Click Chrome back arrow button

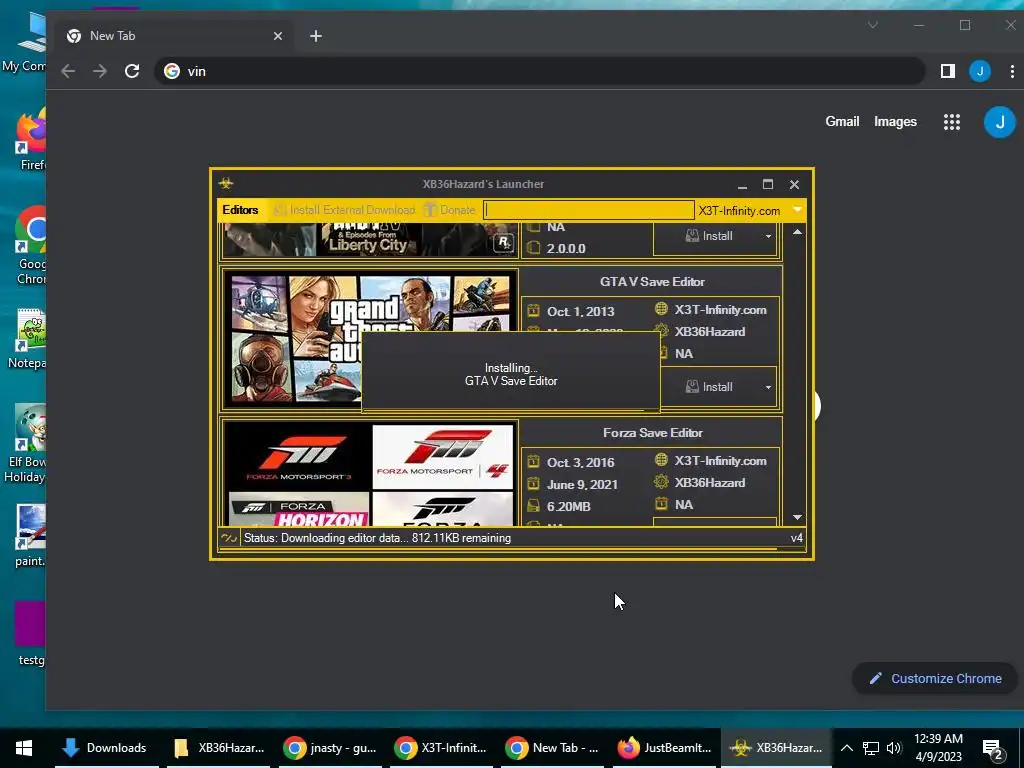68,71
